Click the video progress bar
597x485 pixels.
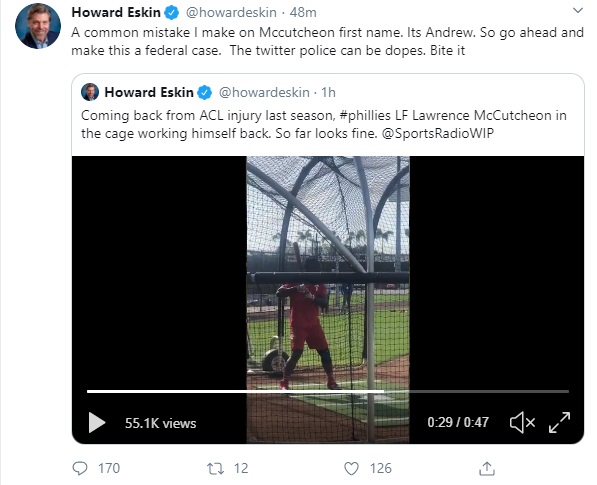click(328, 391)
